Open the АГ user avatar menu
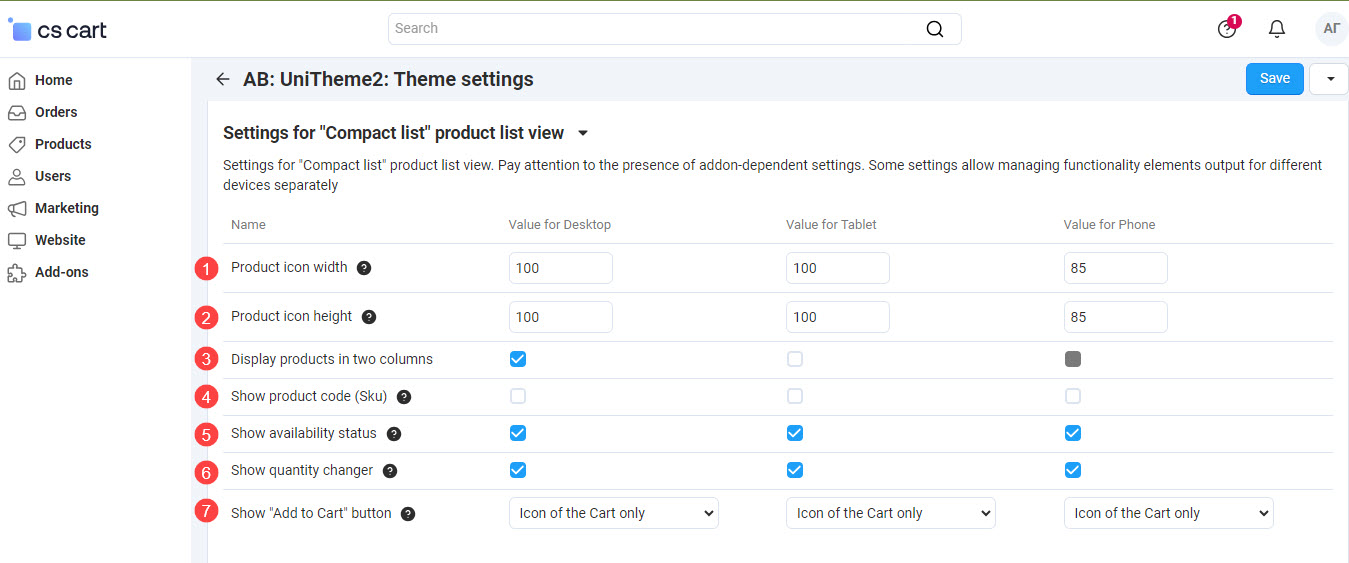This screenshot has width=1349, height=563. point(1332,29)
